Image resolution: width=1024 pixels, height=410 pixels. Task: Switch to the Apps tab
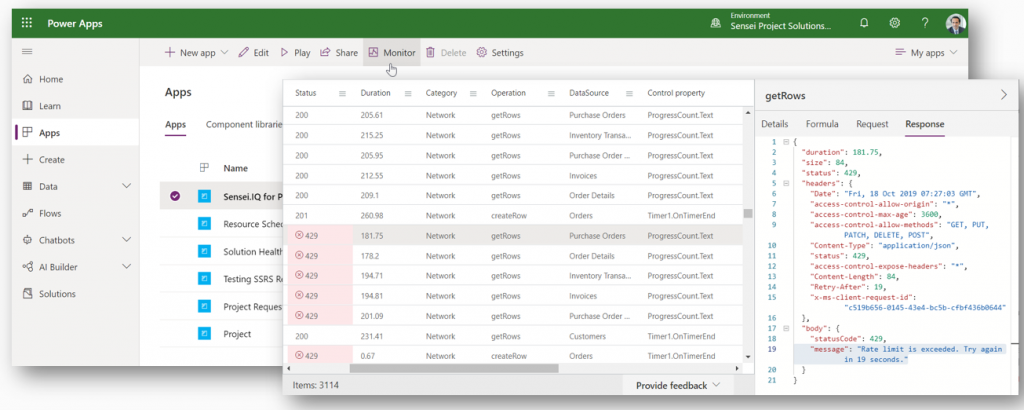[x=175, y=125]
